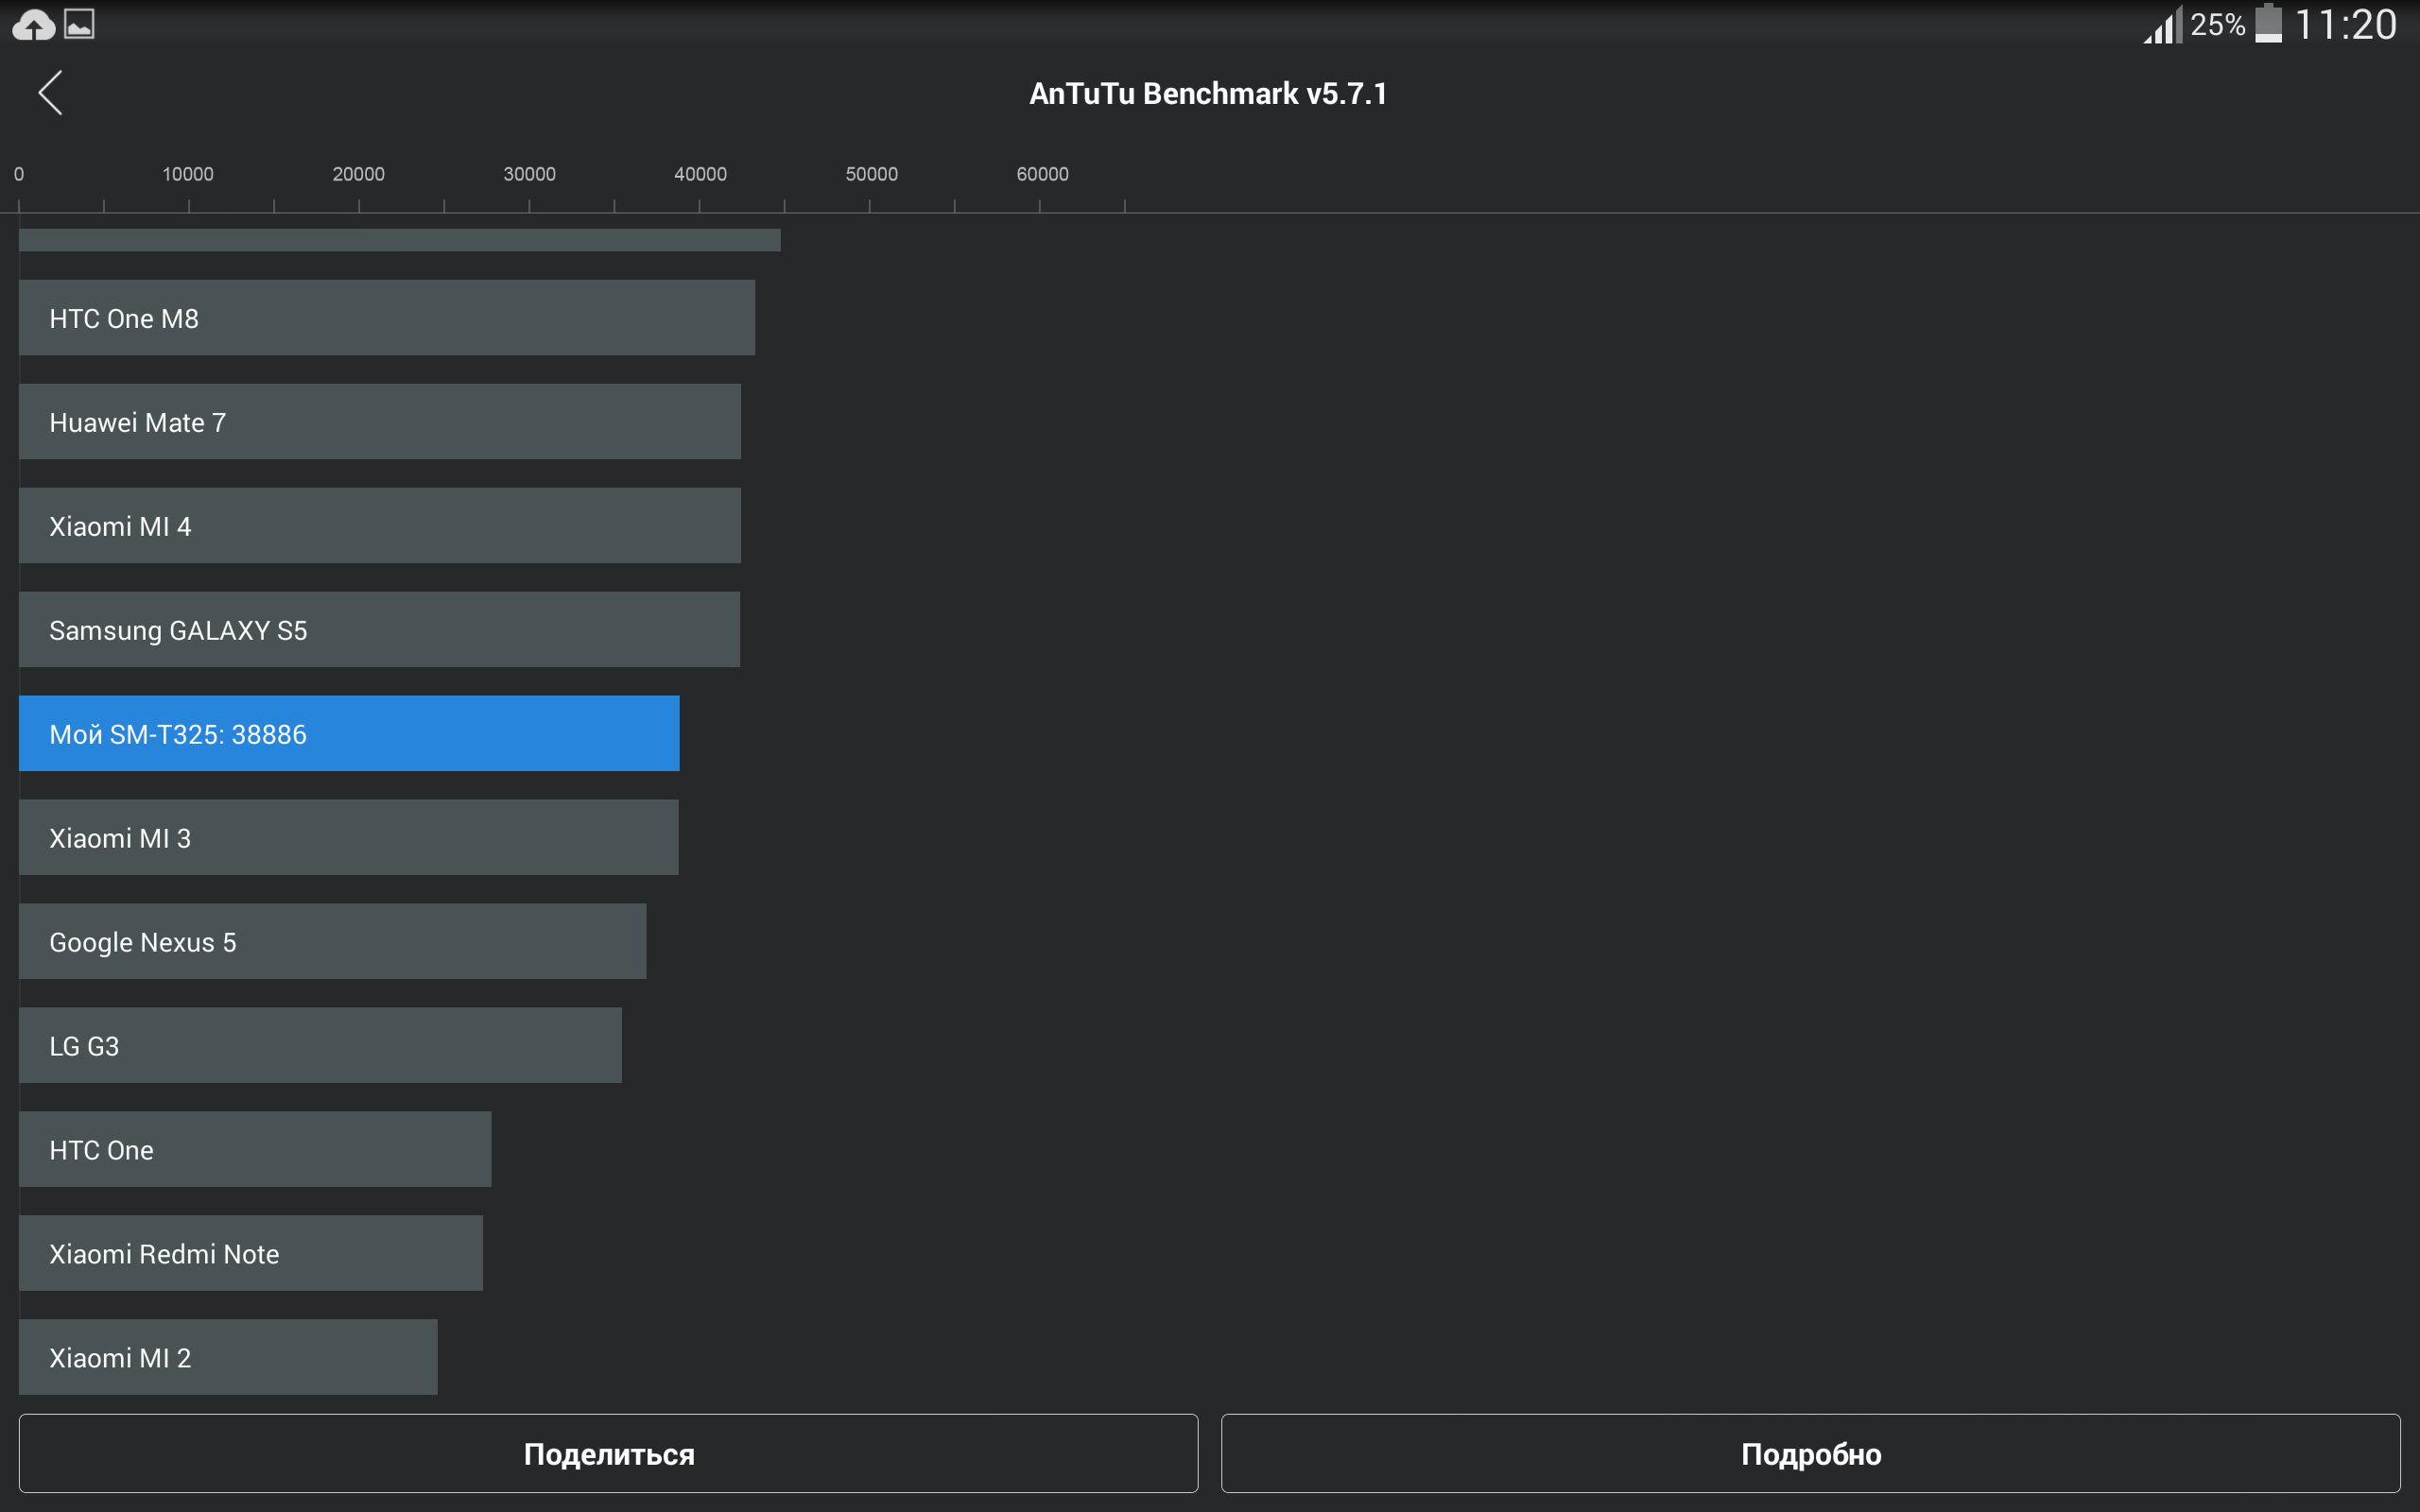Select the Xiaomi Redmi Note bar

click(250, 1254)
